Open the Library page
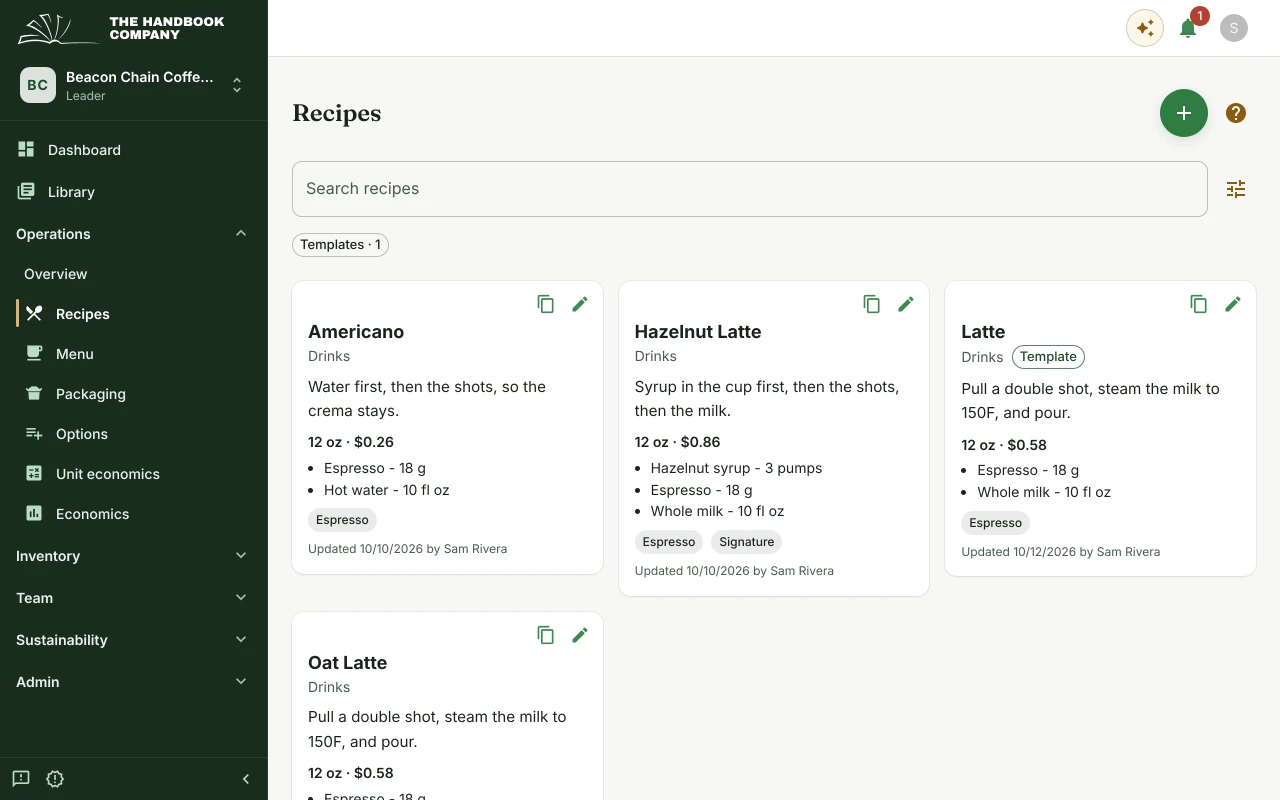 (134, 192)
